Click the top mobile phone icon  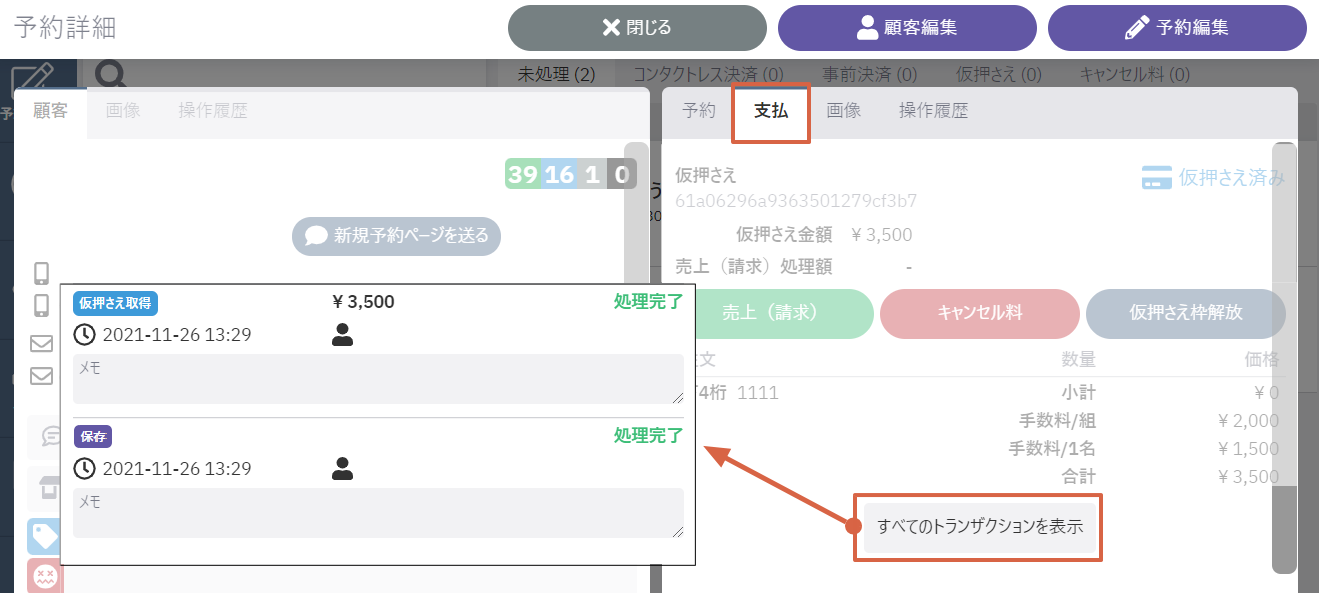pyautogui.click(x=41, y=273)
